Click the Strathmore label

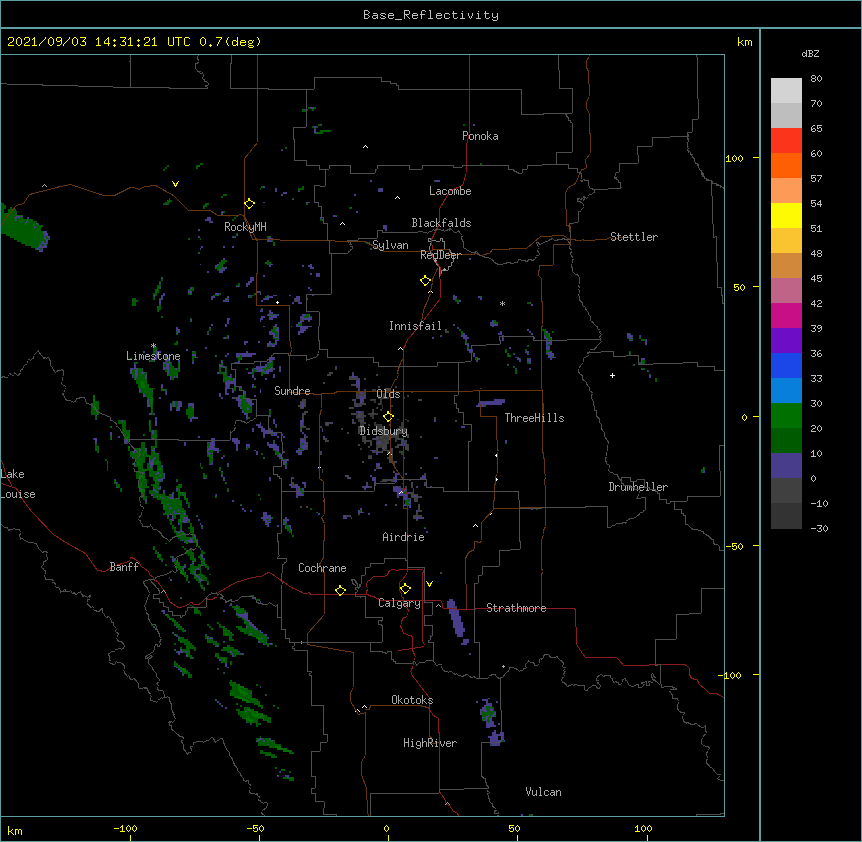pyautogui.click(x=516, y=608)
